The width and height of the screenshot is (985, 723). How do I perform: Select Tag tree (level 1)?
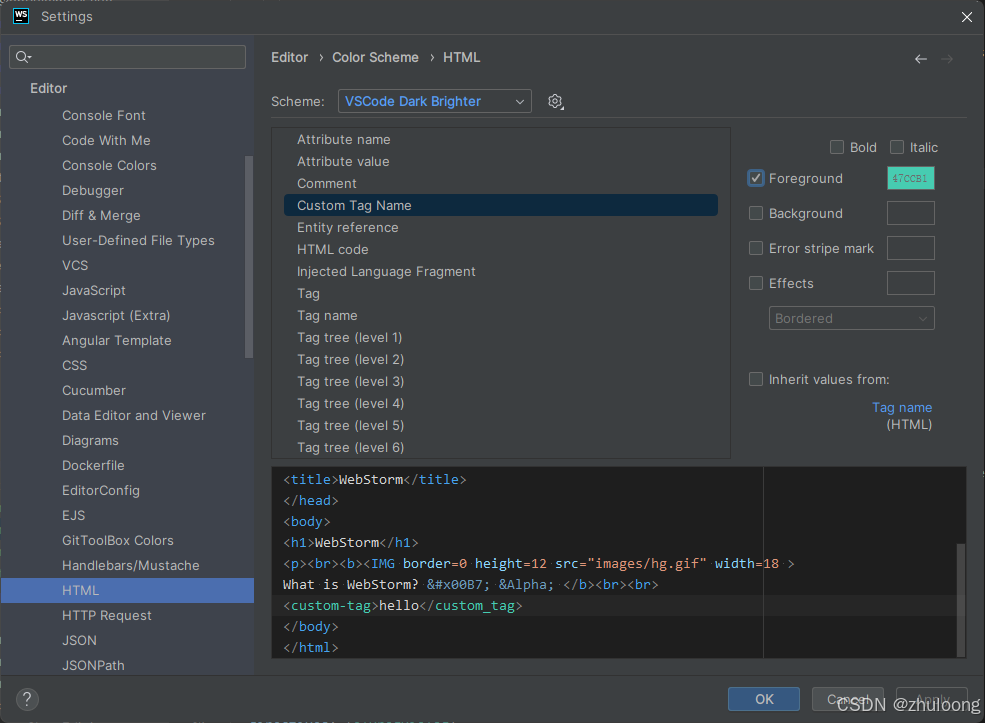click(x=501, y=337)
